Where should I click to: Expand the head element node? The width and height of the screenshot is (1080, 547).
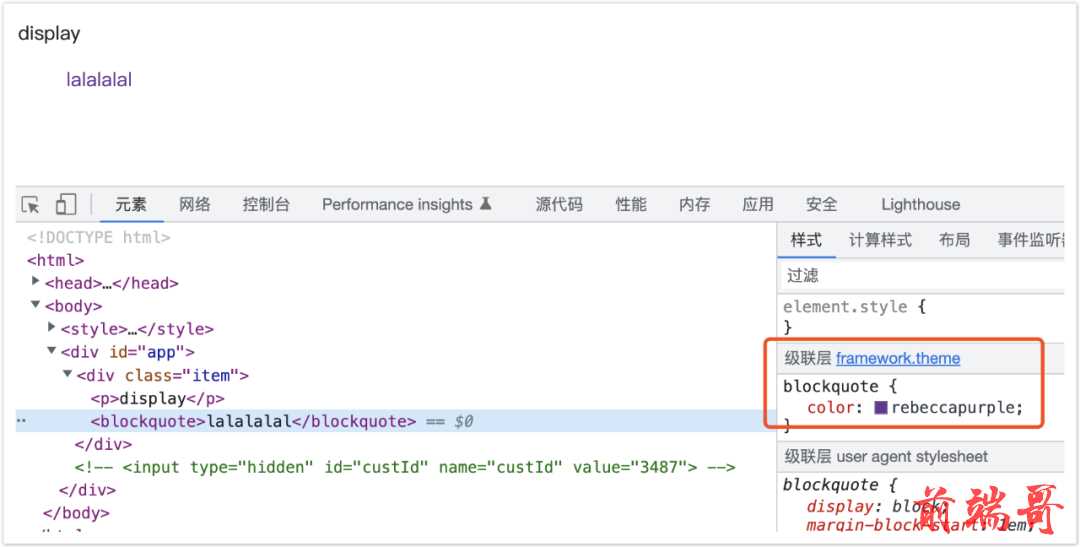35,281
